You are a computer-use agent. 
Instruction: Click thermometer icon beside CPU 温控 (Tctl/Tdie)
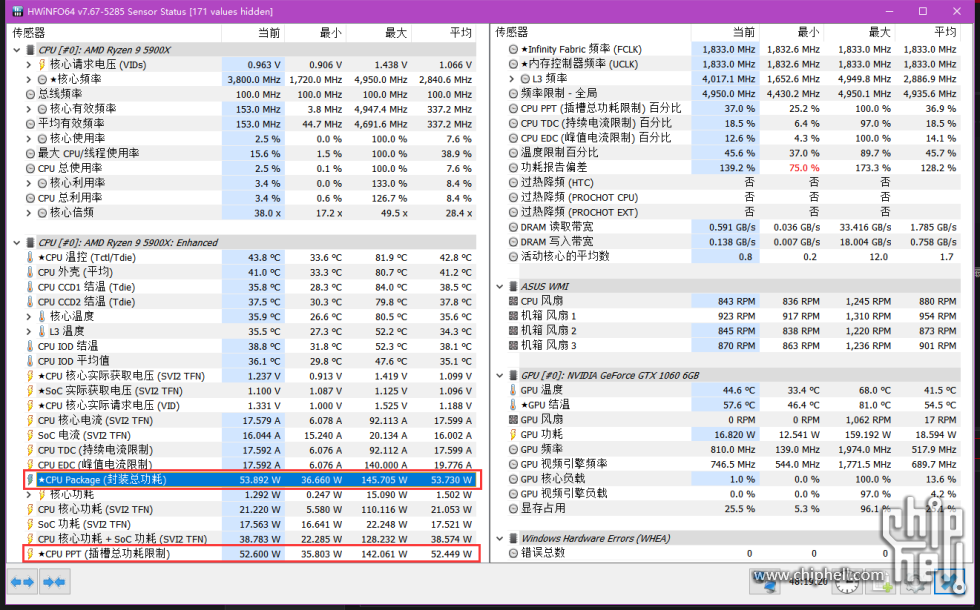pyautogui.click(x=30, y=257)
